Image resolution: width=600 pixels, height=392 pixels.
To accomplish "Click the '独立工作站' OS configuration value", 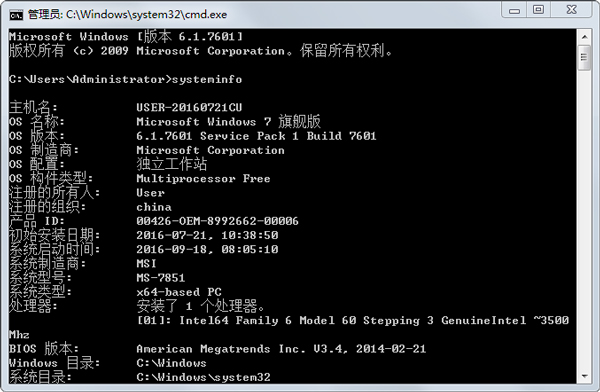I will pyautogui.click(x=171, y=164).
